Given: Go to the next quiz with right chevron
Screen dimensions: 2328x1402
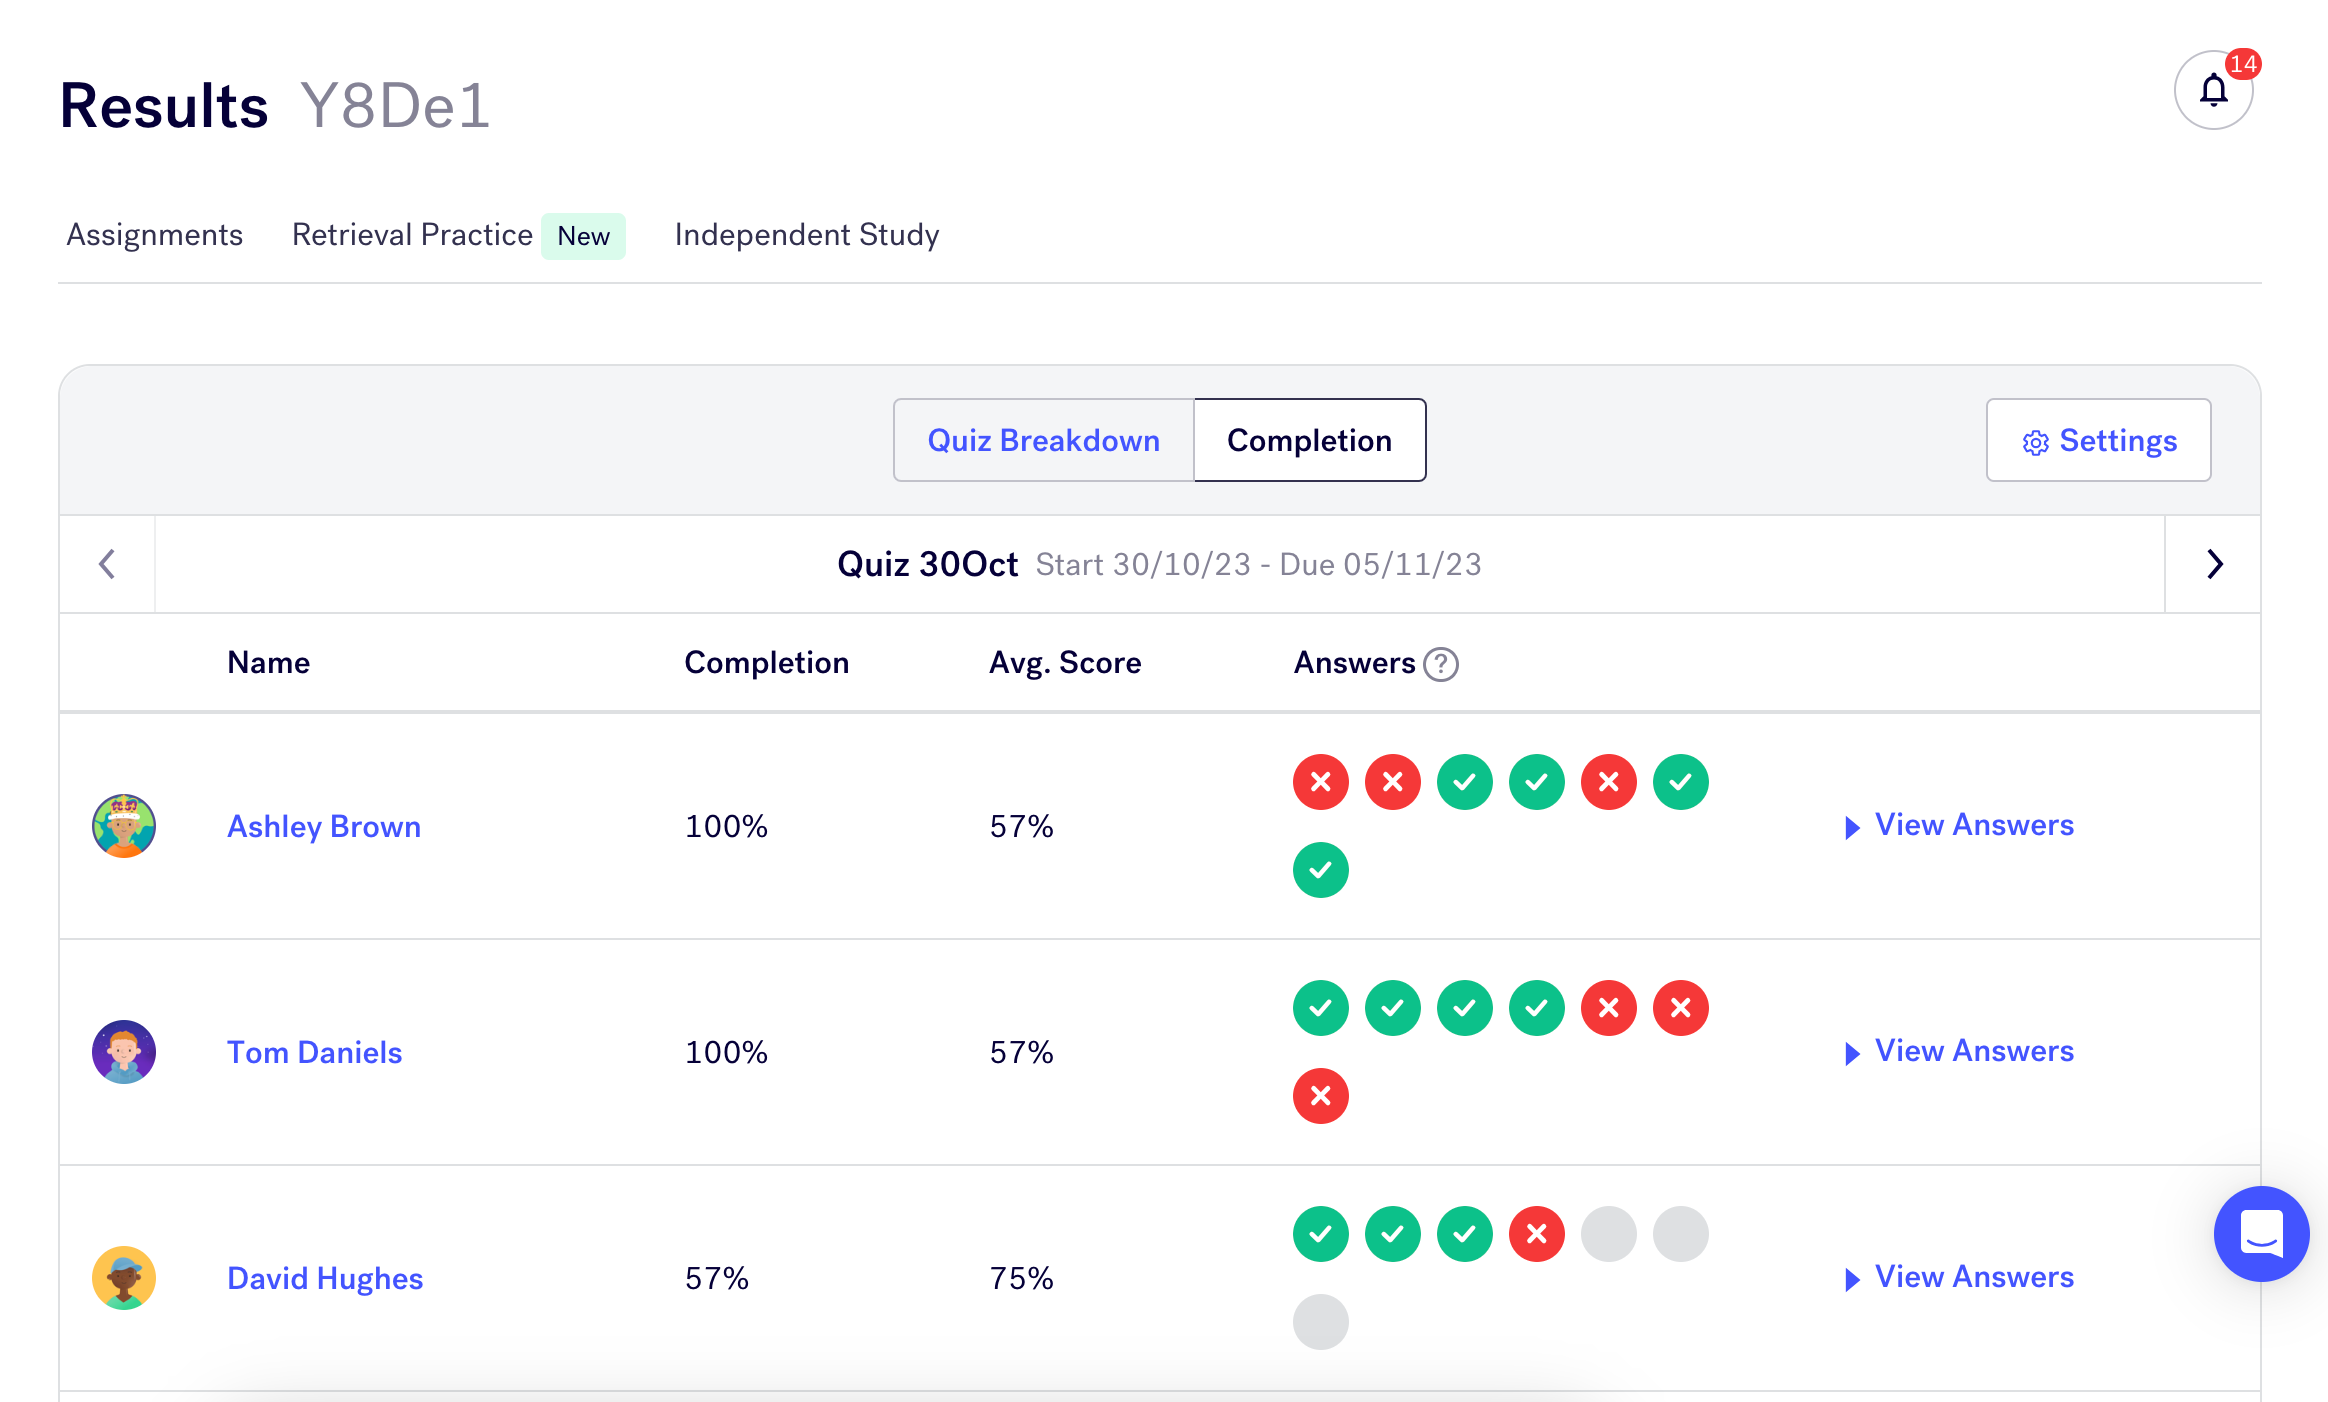Looking at the screenshot, I should click(2214, 564).
